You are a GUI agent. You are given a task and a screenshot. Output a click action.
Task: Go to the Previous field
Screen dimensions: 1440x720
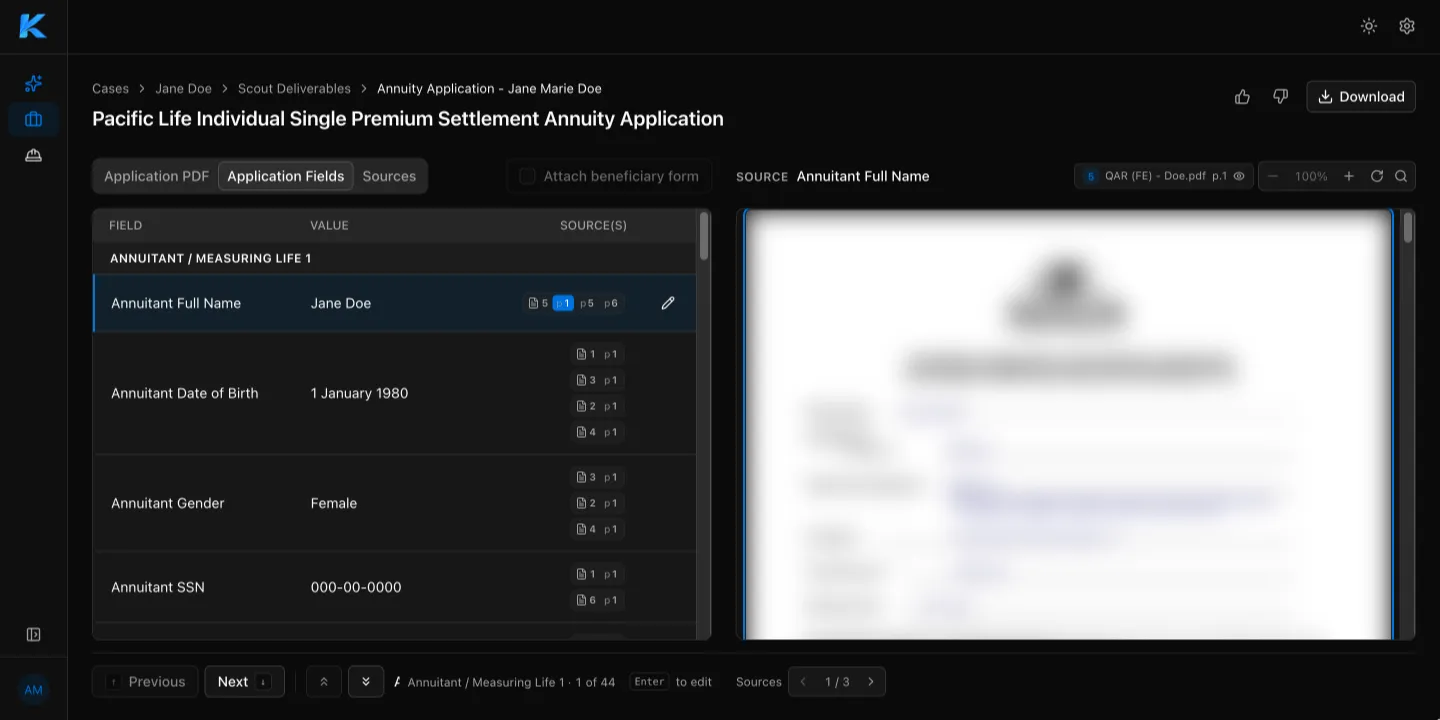click(x=145, y=682)
